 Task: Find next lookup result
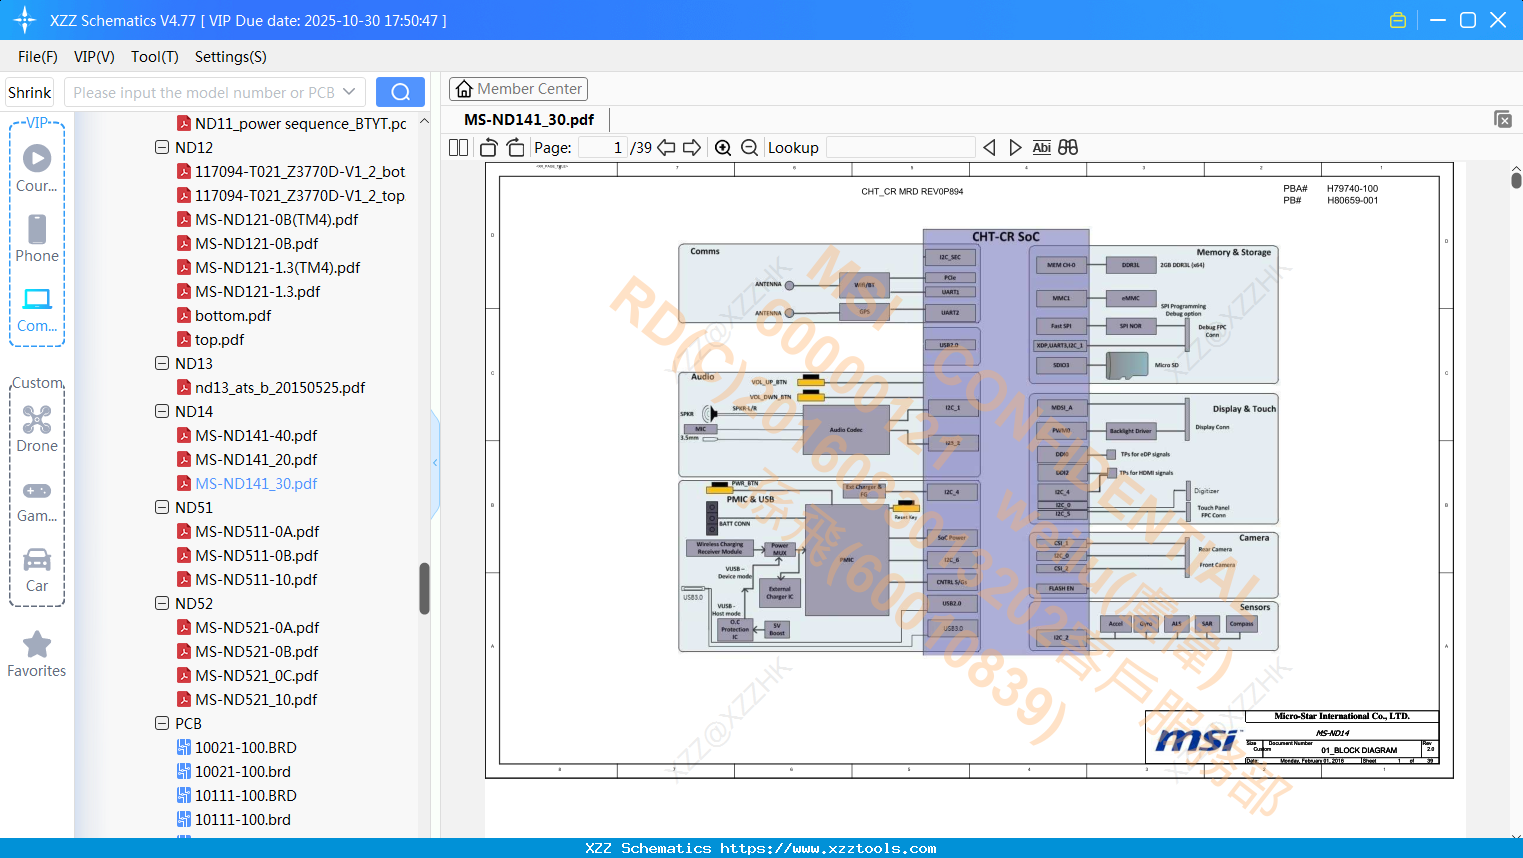[1015, 147]
